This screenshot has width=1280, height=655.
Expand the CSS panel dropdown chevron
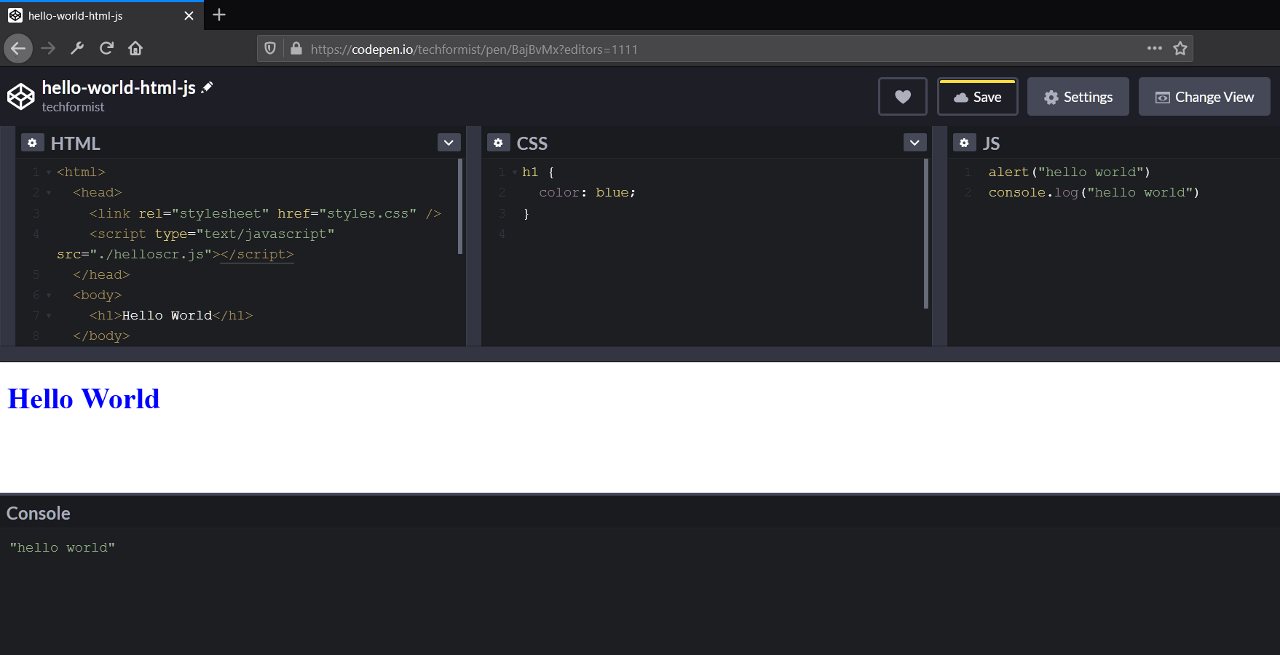click(914, 142)
